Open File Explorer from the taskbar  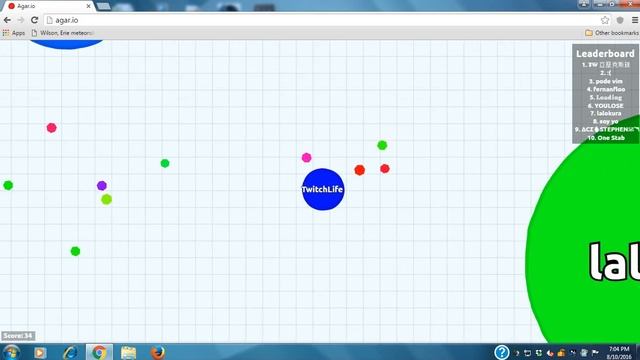click(128, 352)
